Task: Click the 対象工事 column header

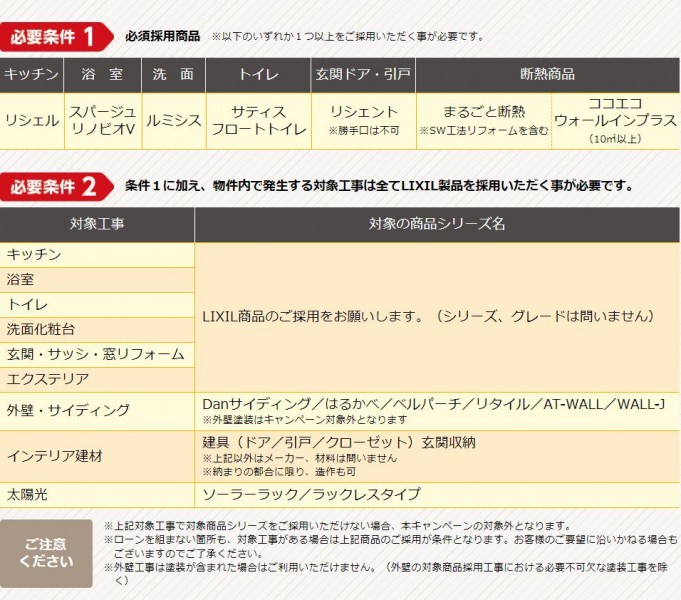Action: tap(97, 224)
